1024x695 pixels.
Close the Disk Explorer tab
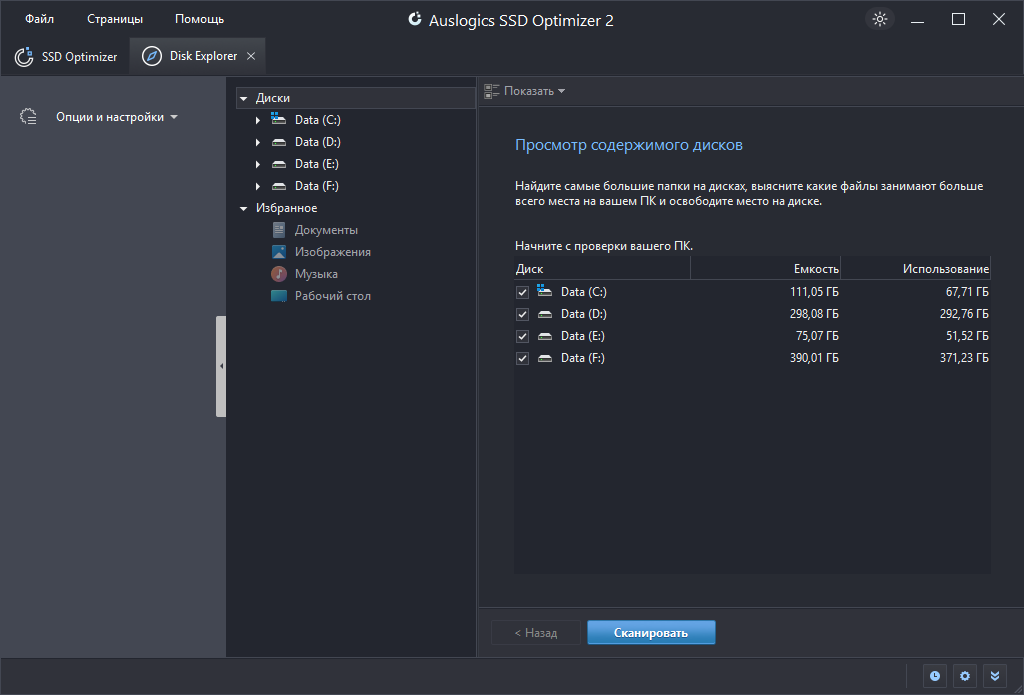(251, 56)
